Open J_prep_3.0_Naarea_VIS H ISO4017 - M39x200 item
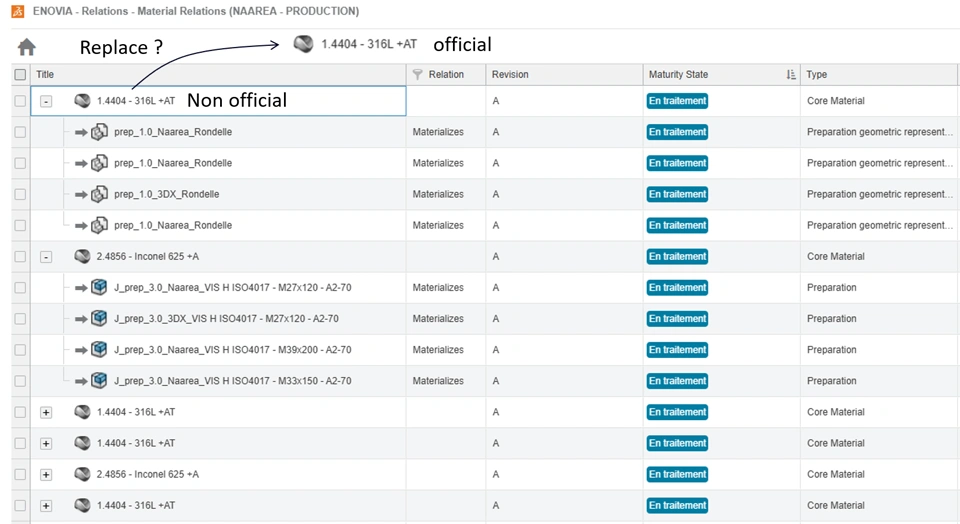The height and width of the screenshot is (524, 960). tap(232, 350)
